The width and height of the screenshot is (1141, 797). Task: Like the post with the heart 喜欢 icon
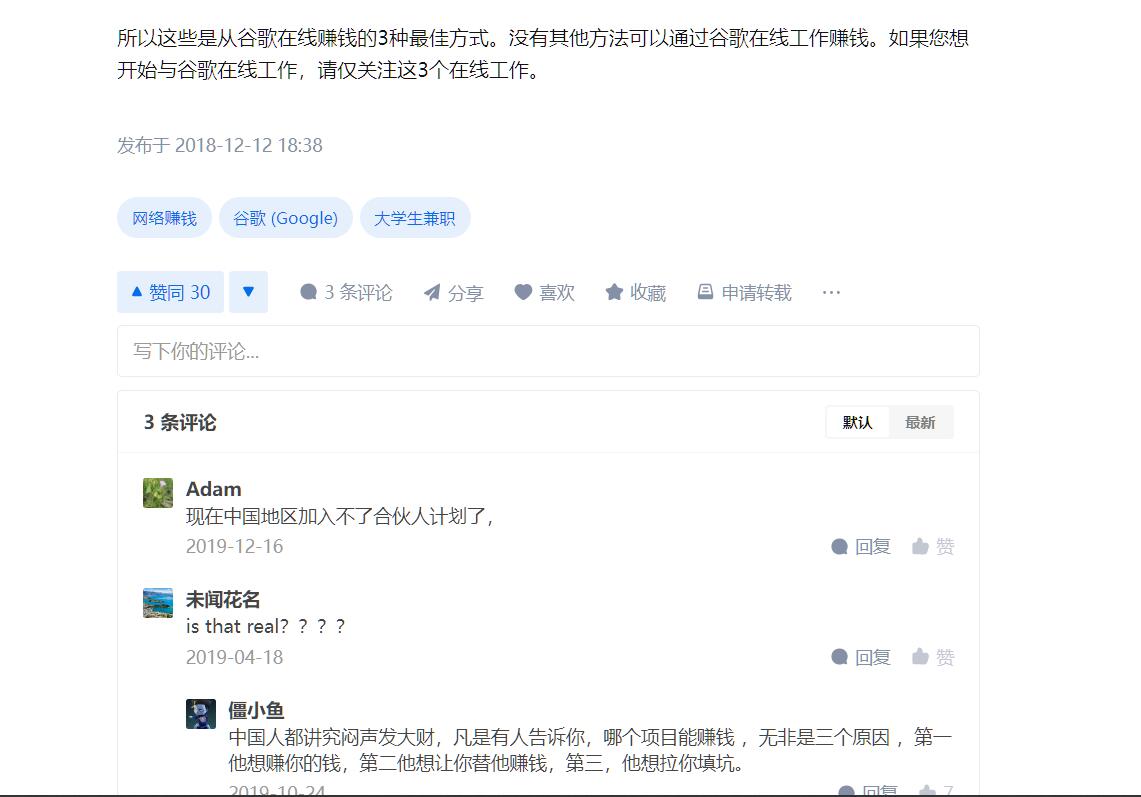[x=544, y=293]
